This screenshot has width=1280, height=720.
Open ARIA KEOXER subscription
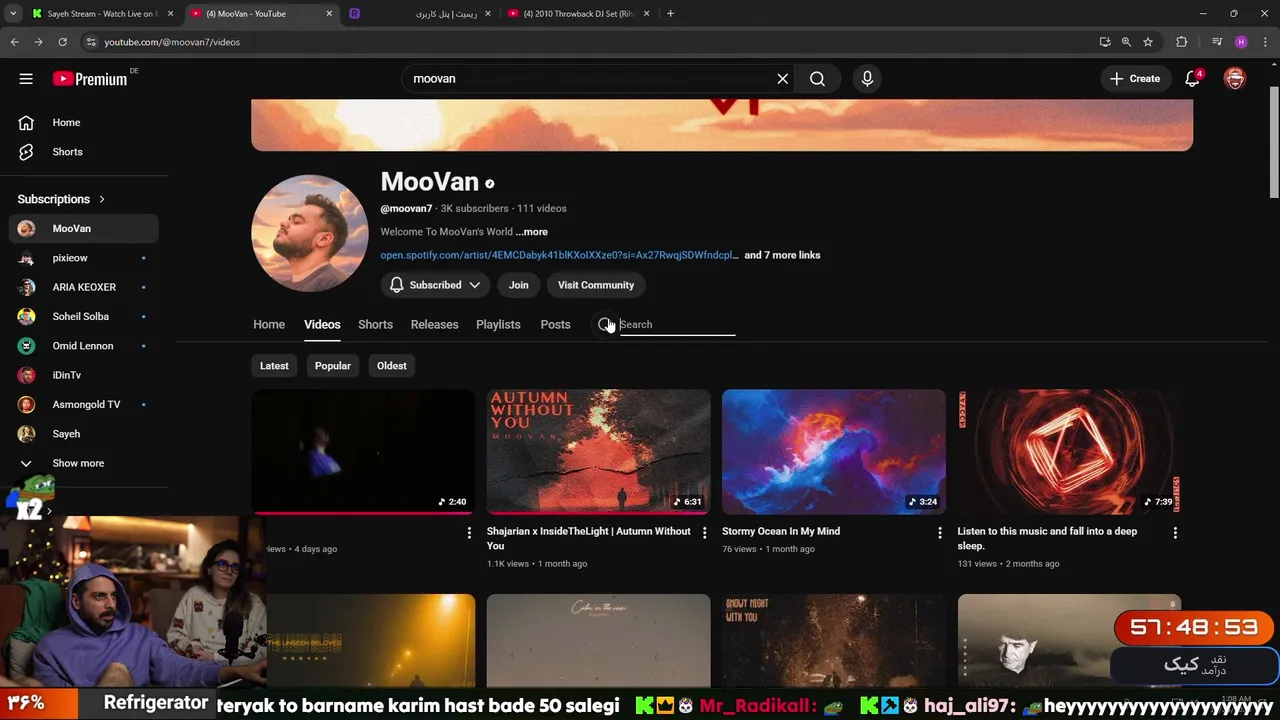(84, 288)
